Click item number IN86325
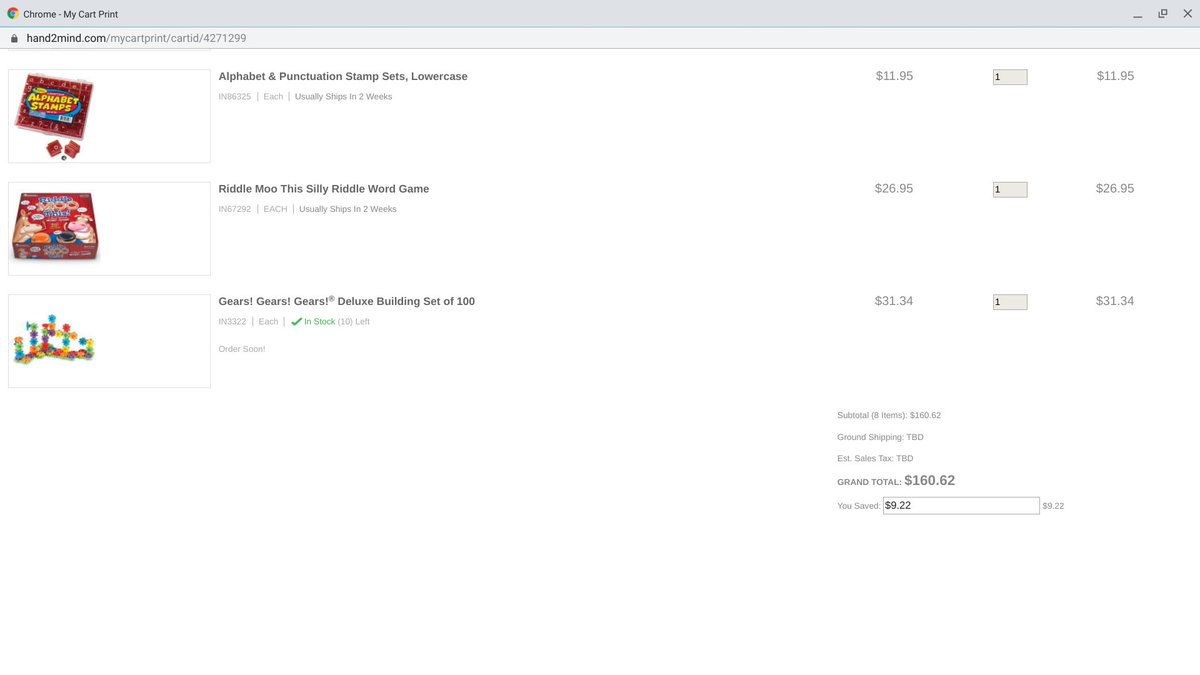Screen dimensions: 1200x675 (x=234, y=96)
